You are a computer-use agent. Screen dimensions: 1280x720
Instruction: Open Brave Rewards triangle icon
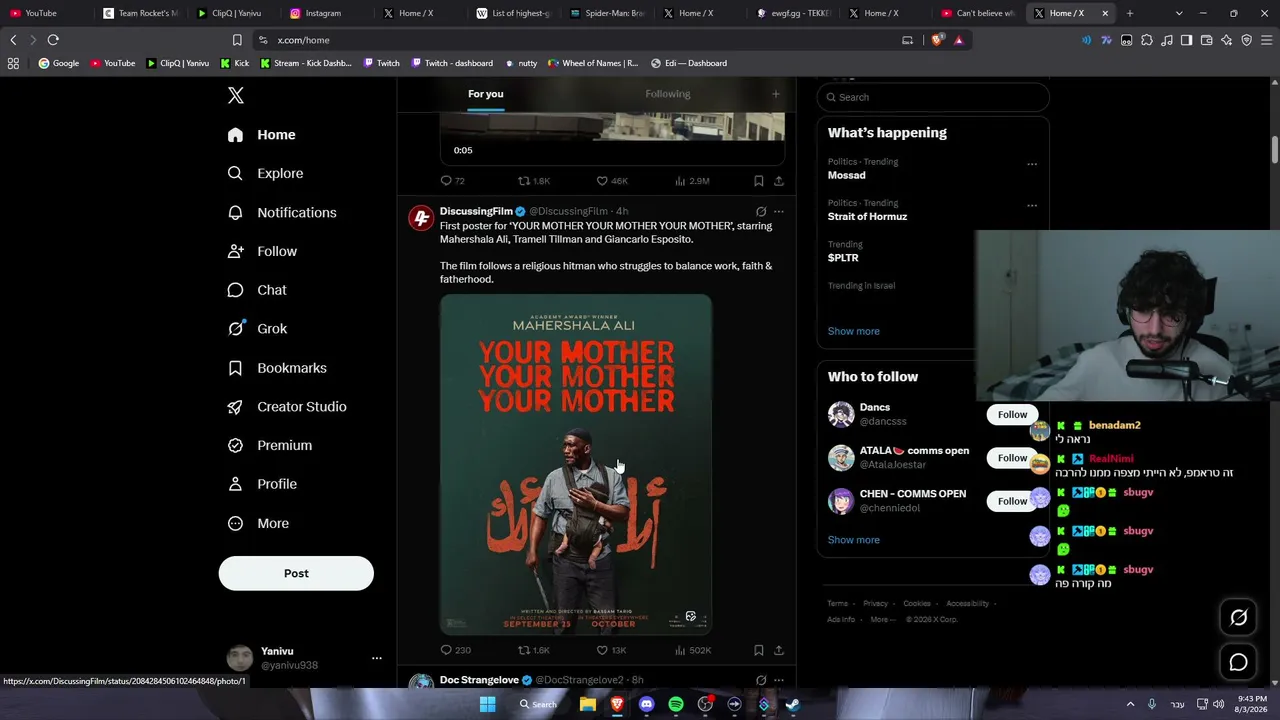click(x=958, y=40)
